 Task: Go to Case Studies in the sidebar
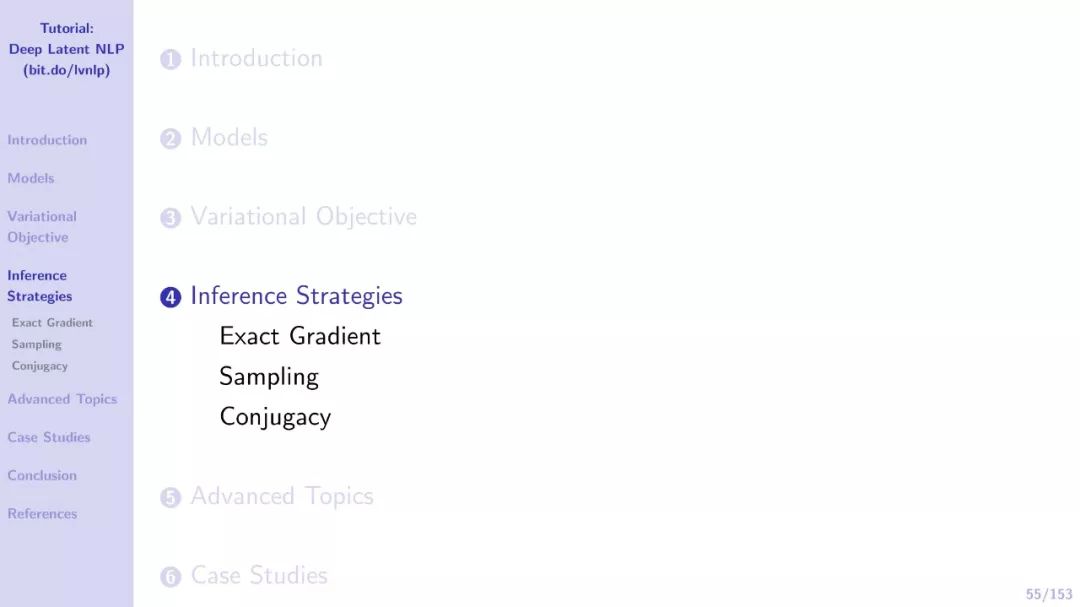pyautogui.click(x=49, y=437)
